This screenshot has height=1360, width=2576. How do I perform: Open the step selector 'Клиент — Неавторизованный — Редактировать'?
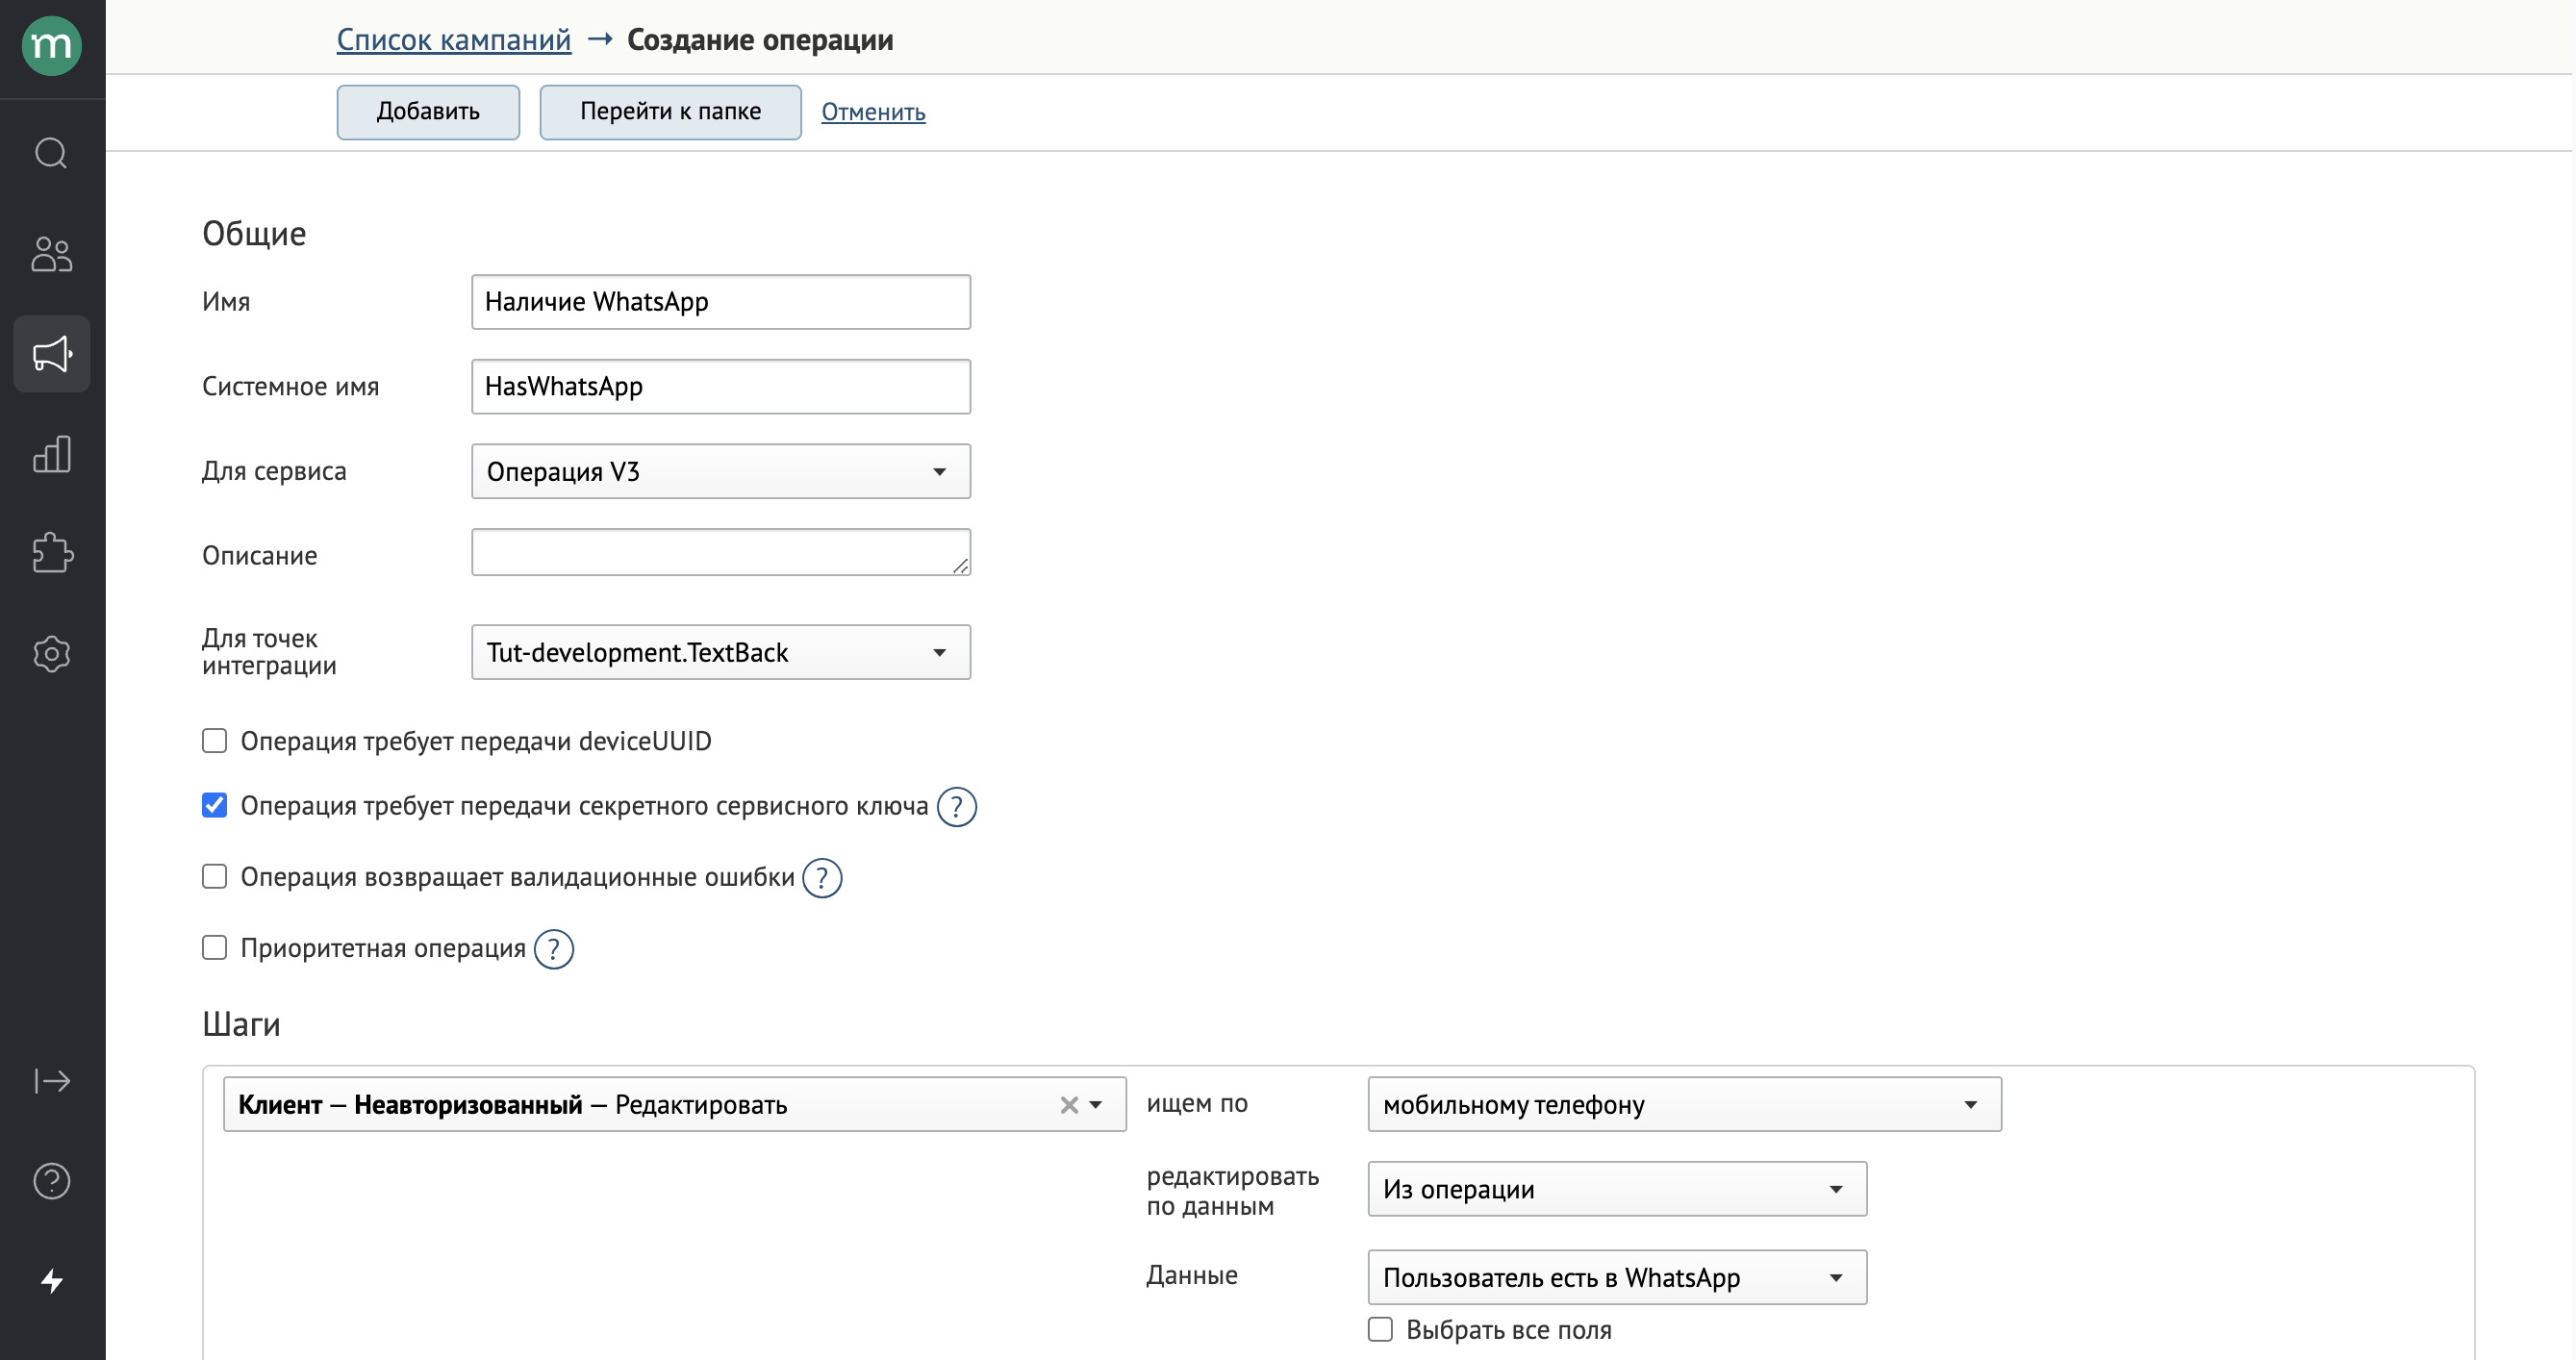click(674, 1105)
